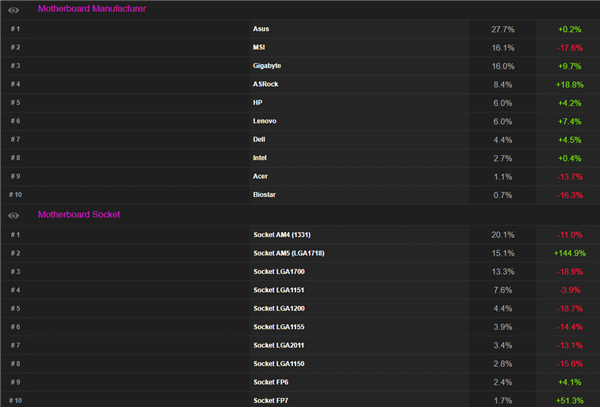Select the Gigabyte entry
The image size is (600, 407).
click(267, 65)
